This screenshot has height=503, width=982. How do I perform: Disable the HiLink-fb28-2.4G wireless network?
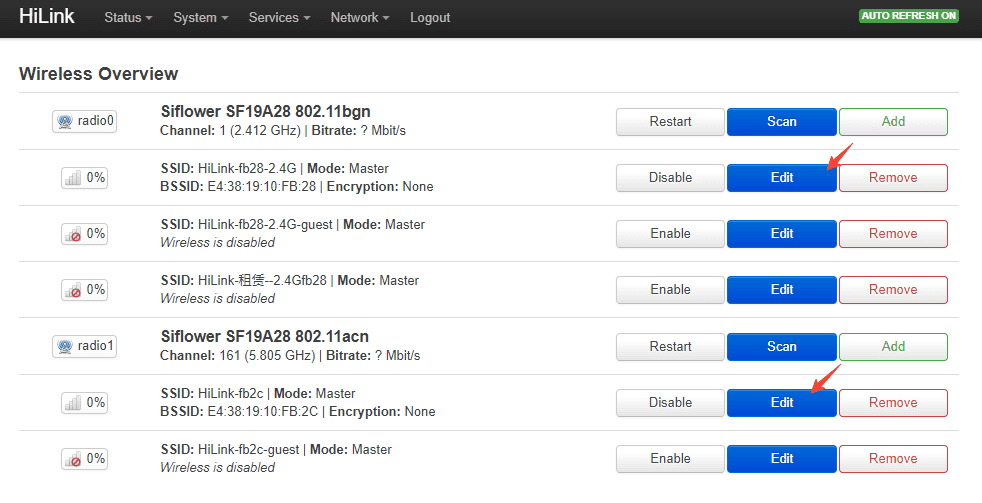click(x=670, y=178)
